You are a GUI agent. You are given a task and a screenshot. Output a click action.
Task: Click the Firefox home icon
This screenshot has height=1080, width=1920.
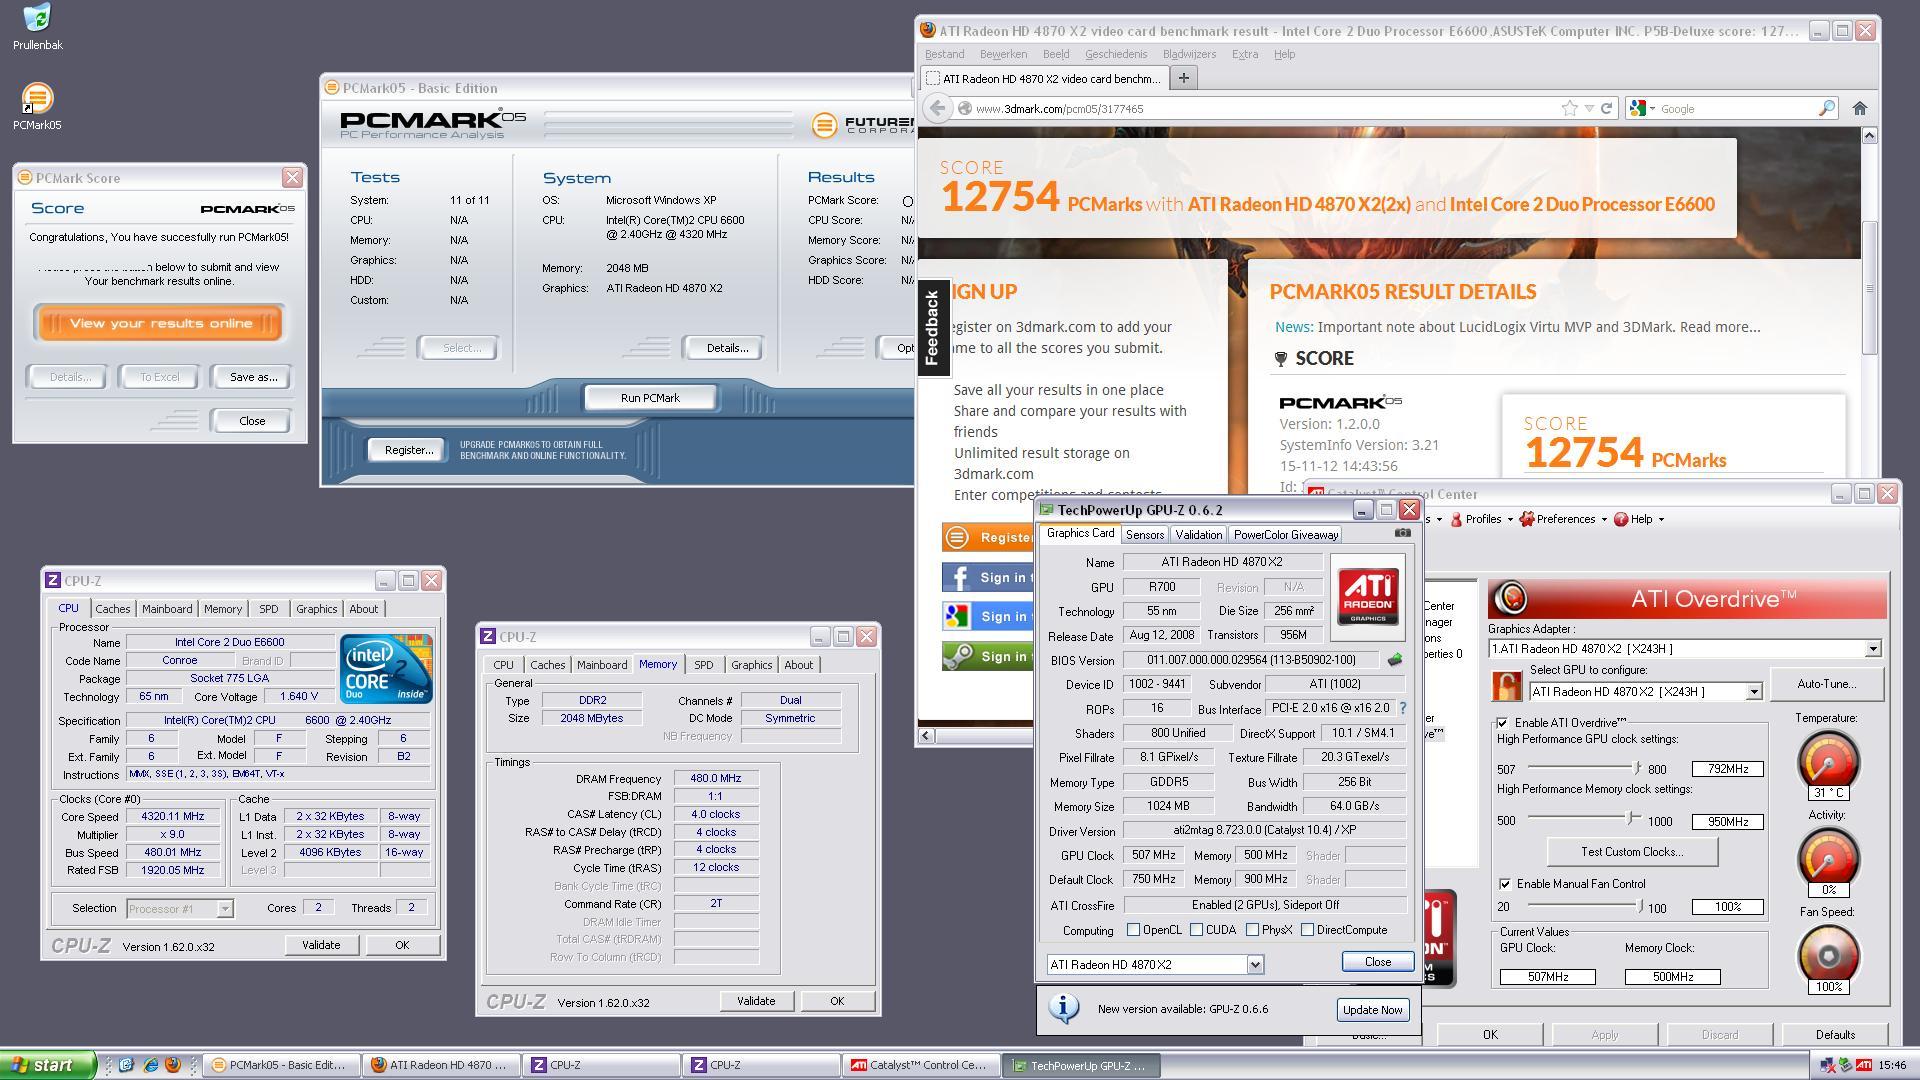(1859, 108)
